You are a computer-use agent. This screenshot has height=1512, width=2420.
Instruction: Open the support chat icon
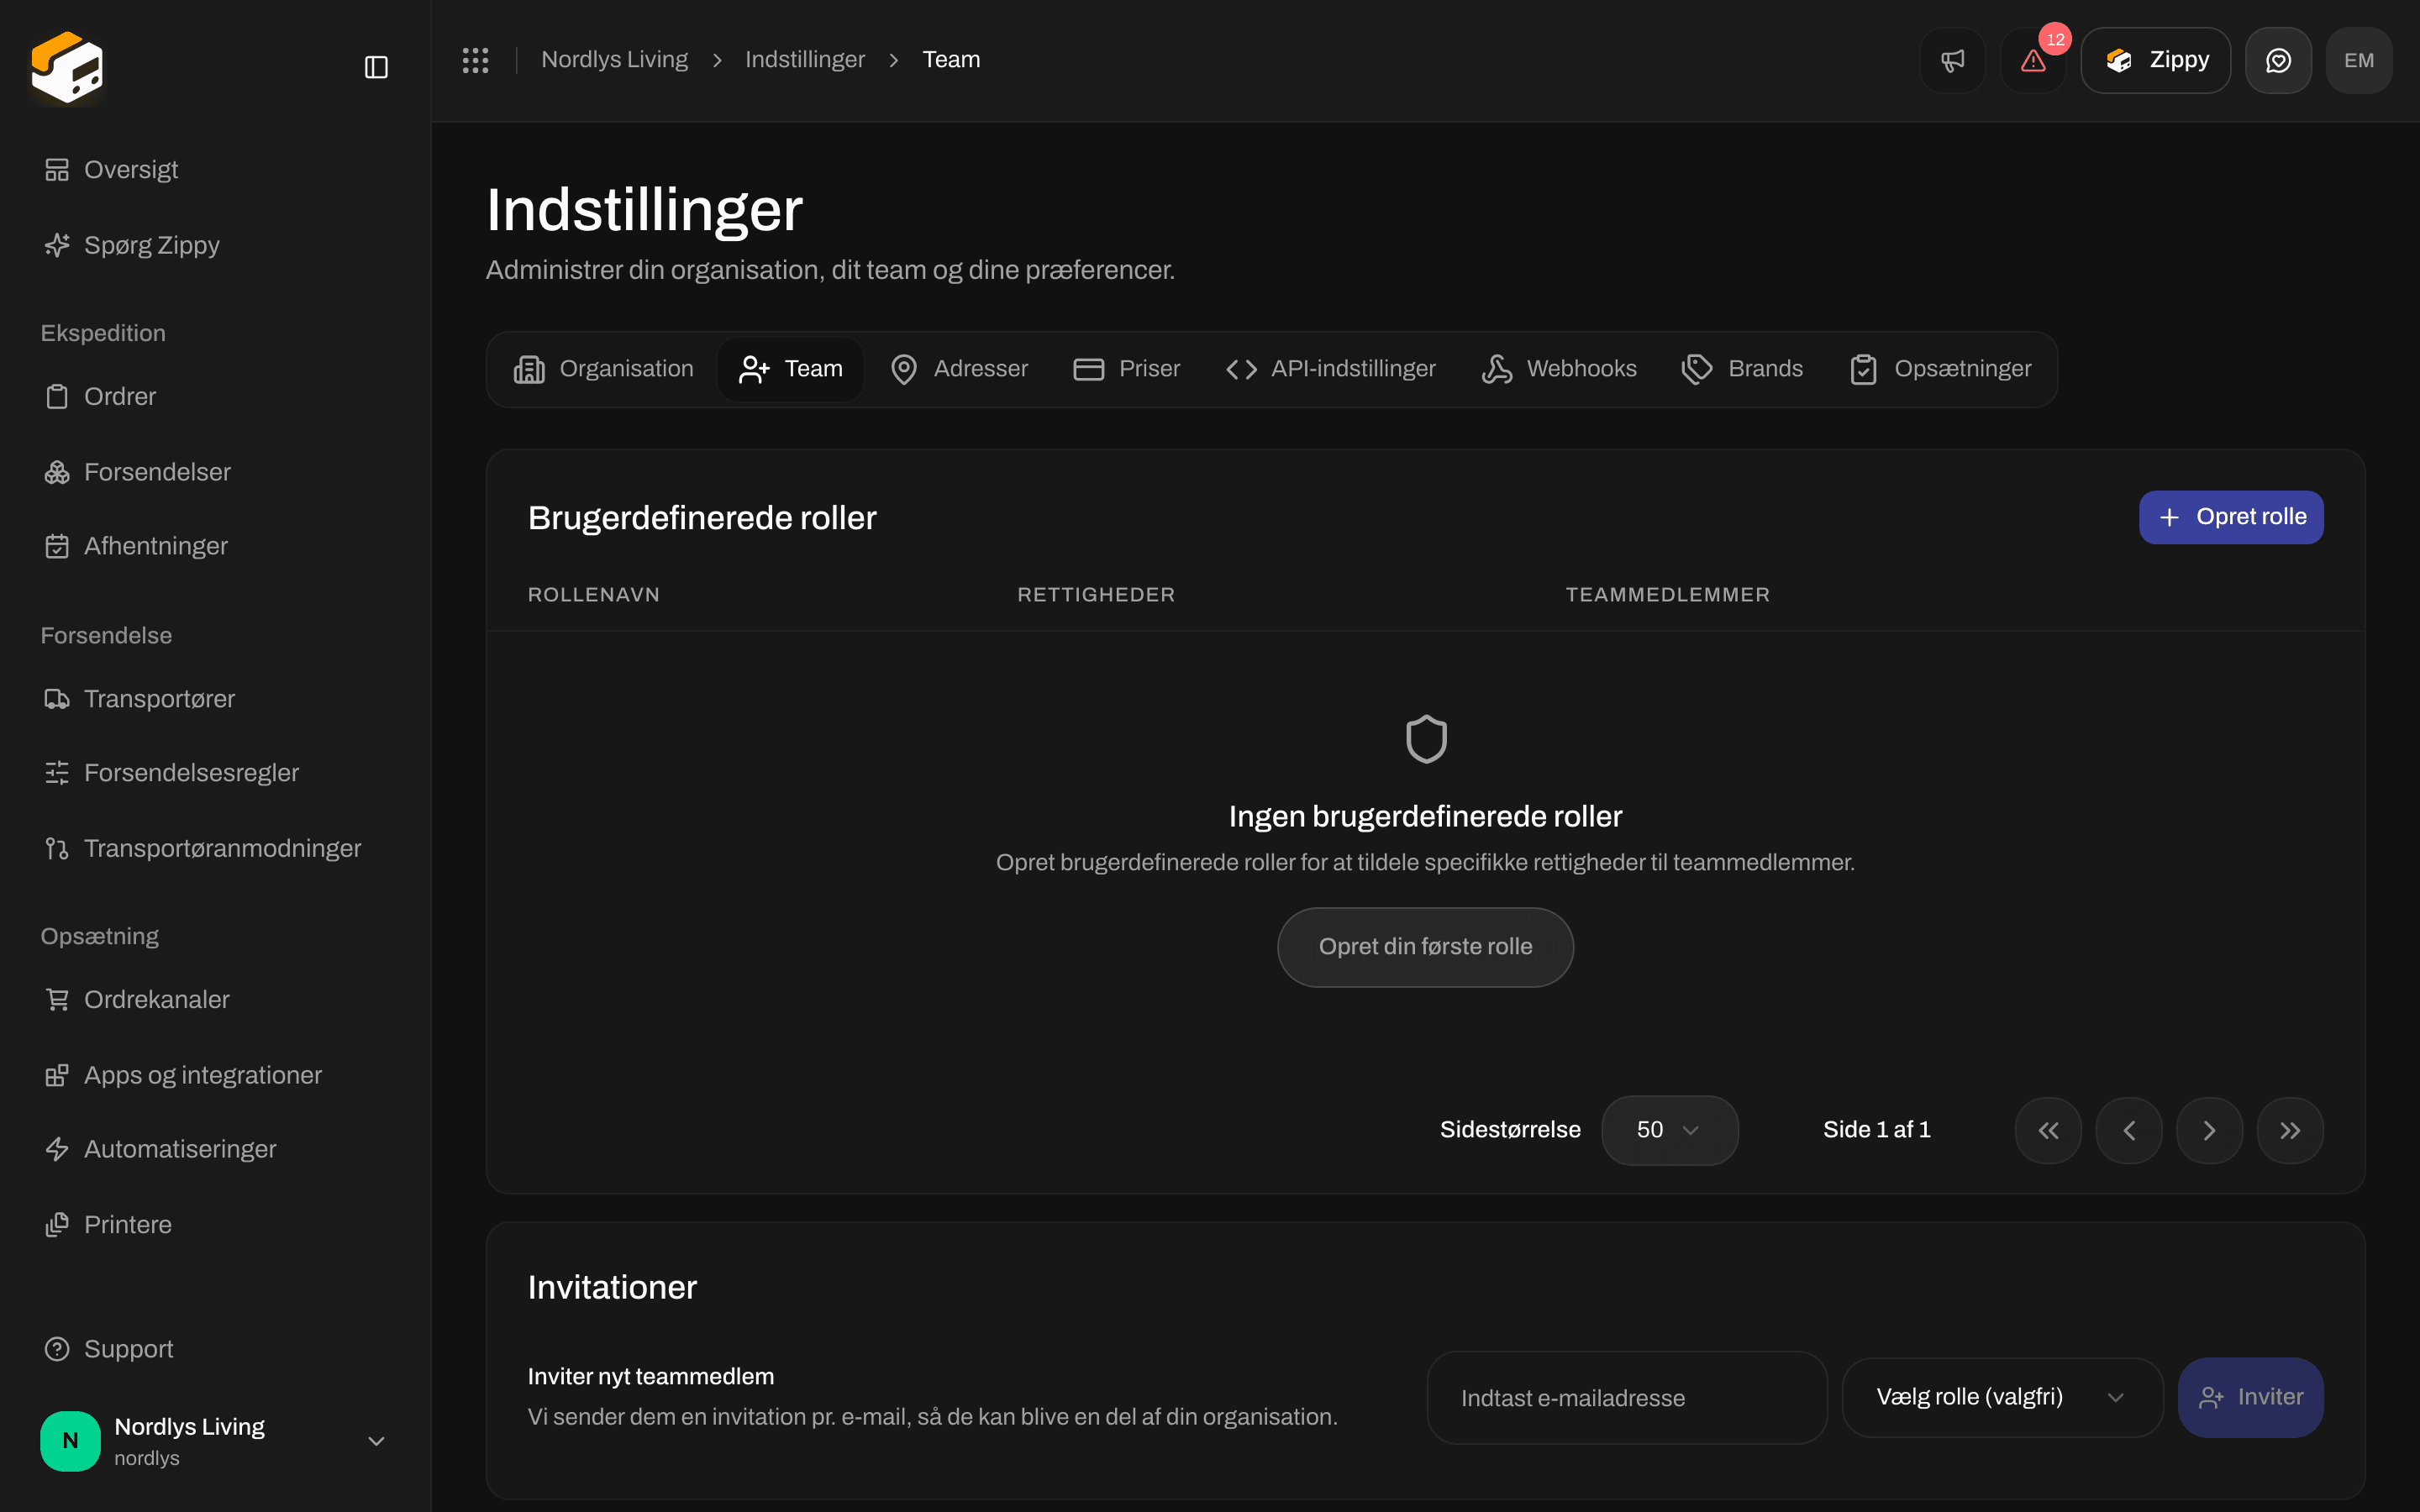[2278, 60]
